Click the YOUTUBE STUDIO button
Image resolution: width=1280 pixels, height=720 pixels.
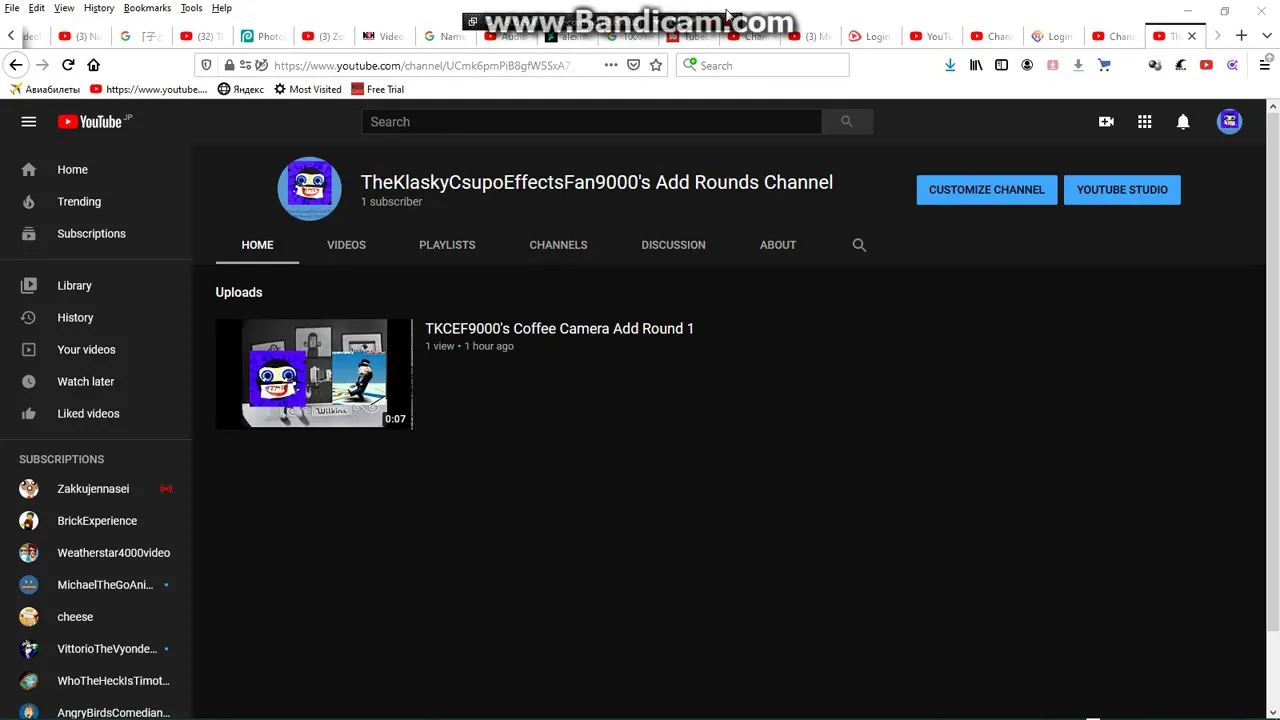click(1122, 190)
